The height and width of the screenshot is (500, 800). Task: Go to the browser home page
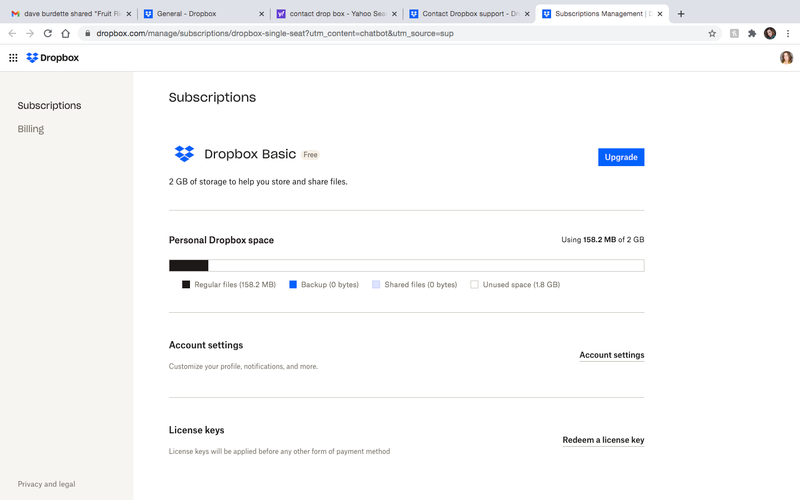66,33
